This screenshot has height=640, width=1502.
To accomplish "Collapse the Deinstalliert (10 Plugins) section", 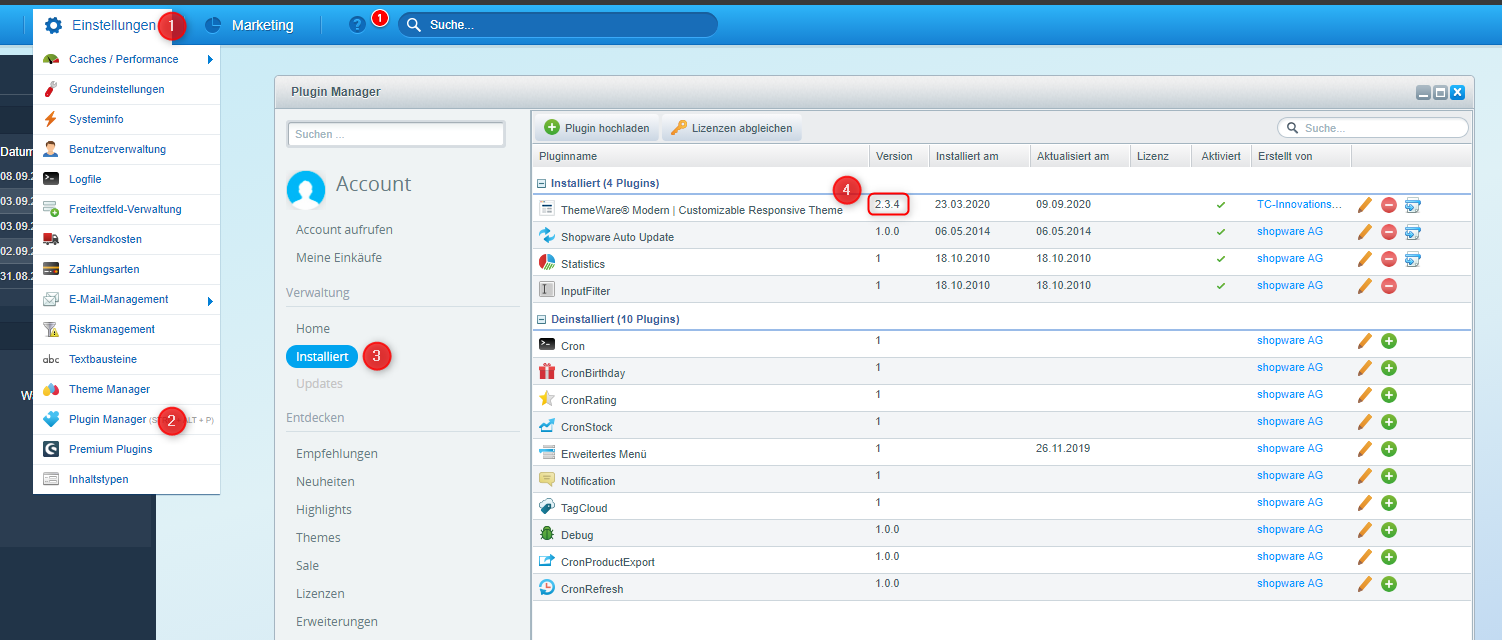I will coord(542,318).
